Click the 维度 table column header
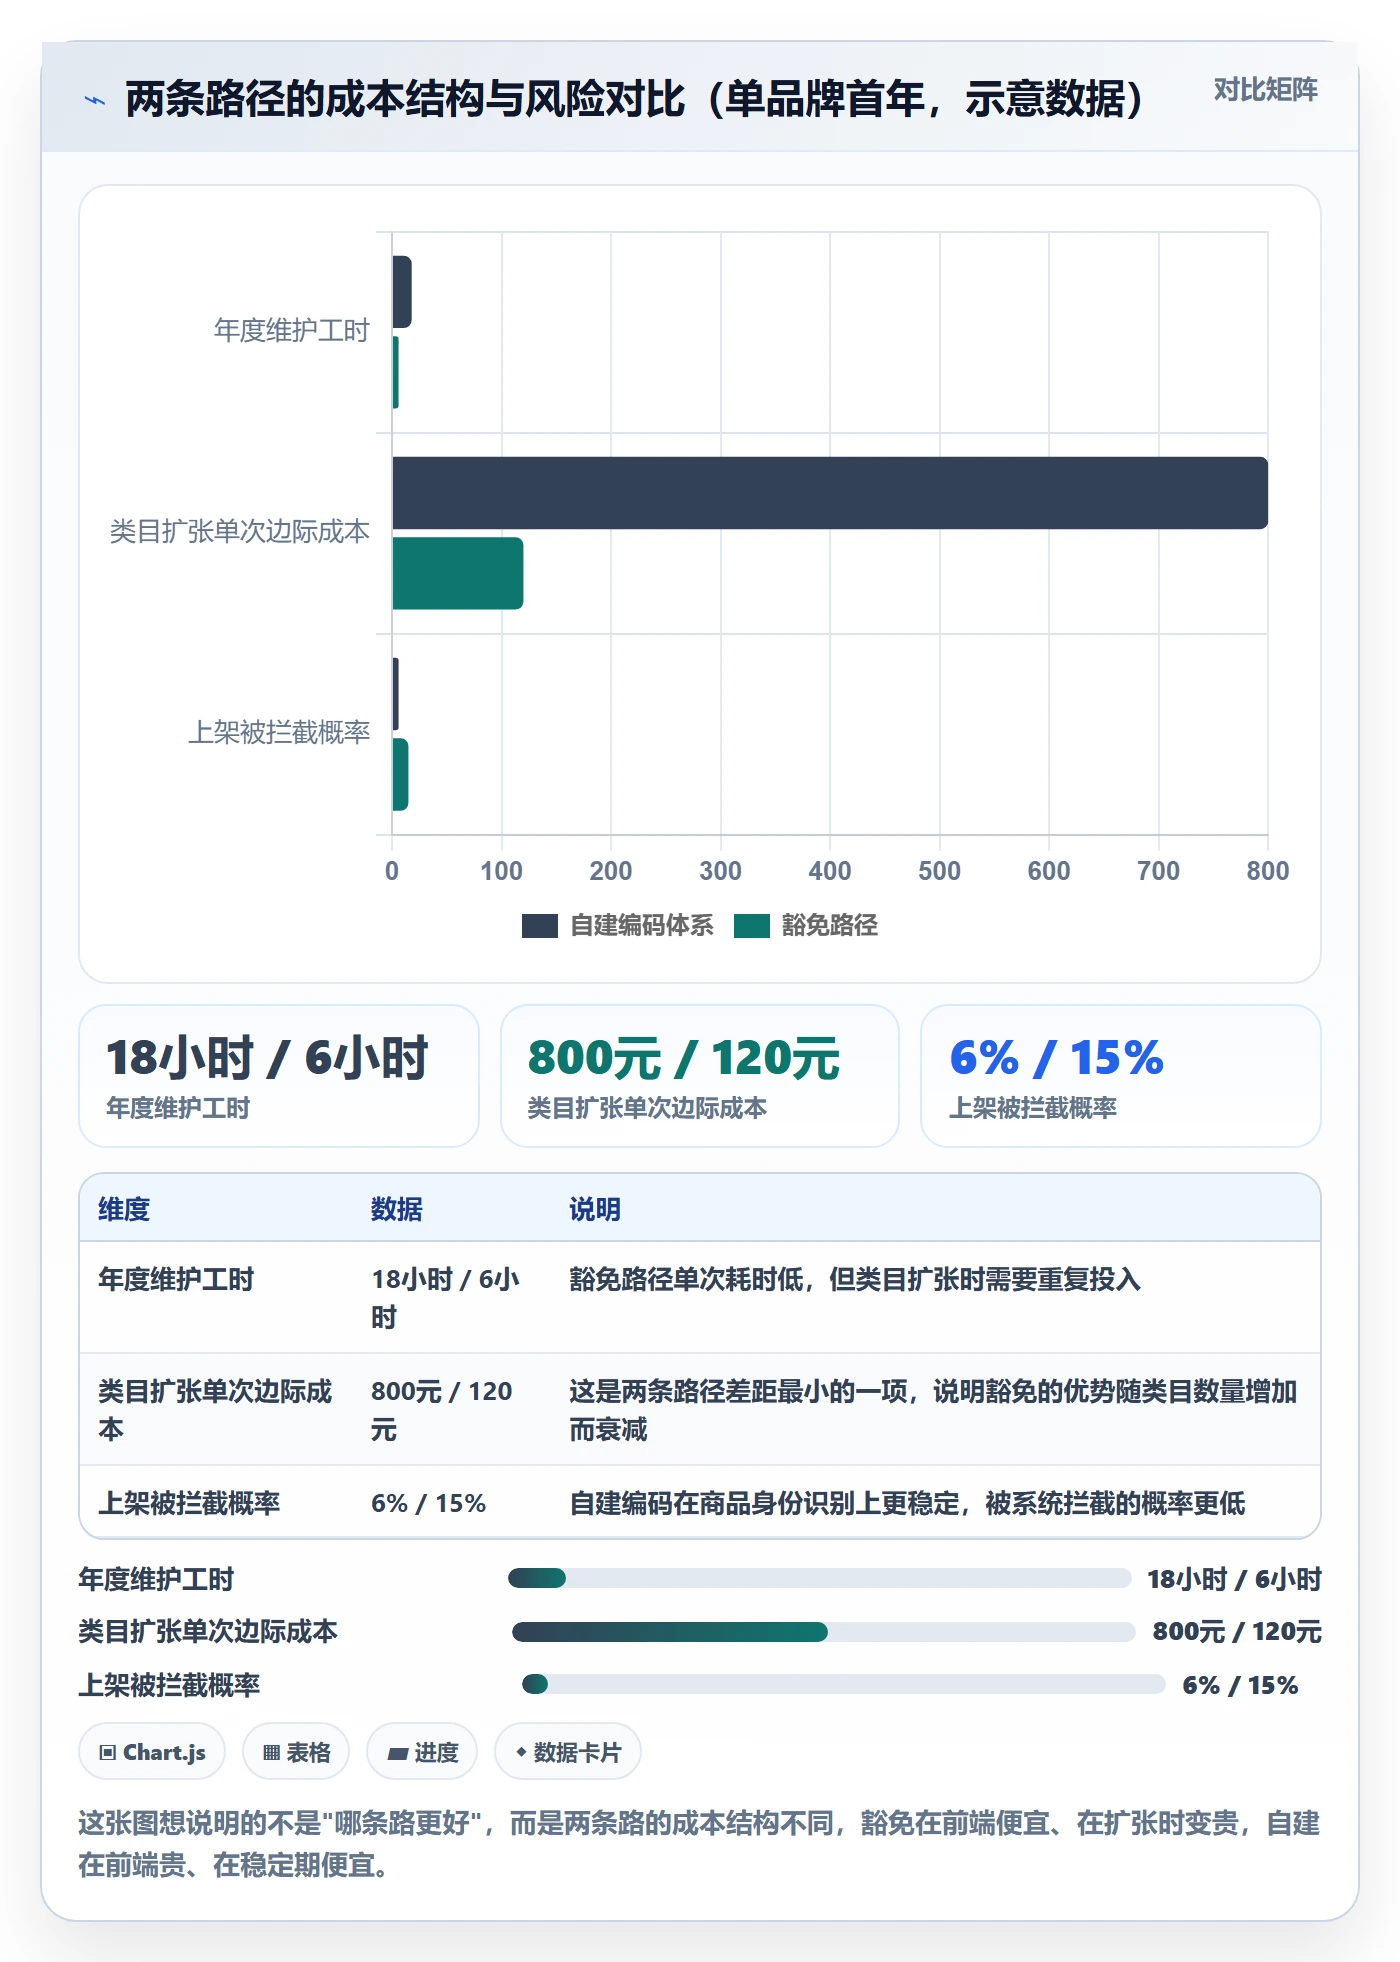The width and height of the screenshot is (1400, 1962). tap(124, 1210)
